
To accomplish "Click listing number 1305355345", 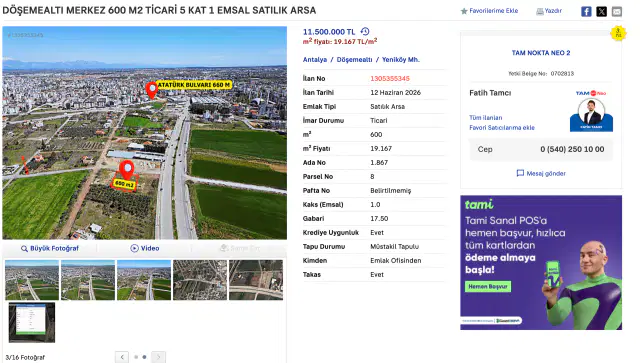I will point(390,78).
